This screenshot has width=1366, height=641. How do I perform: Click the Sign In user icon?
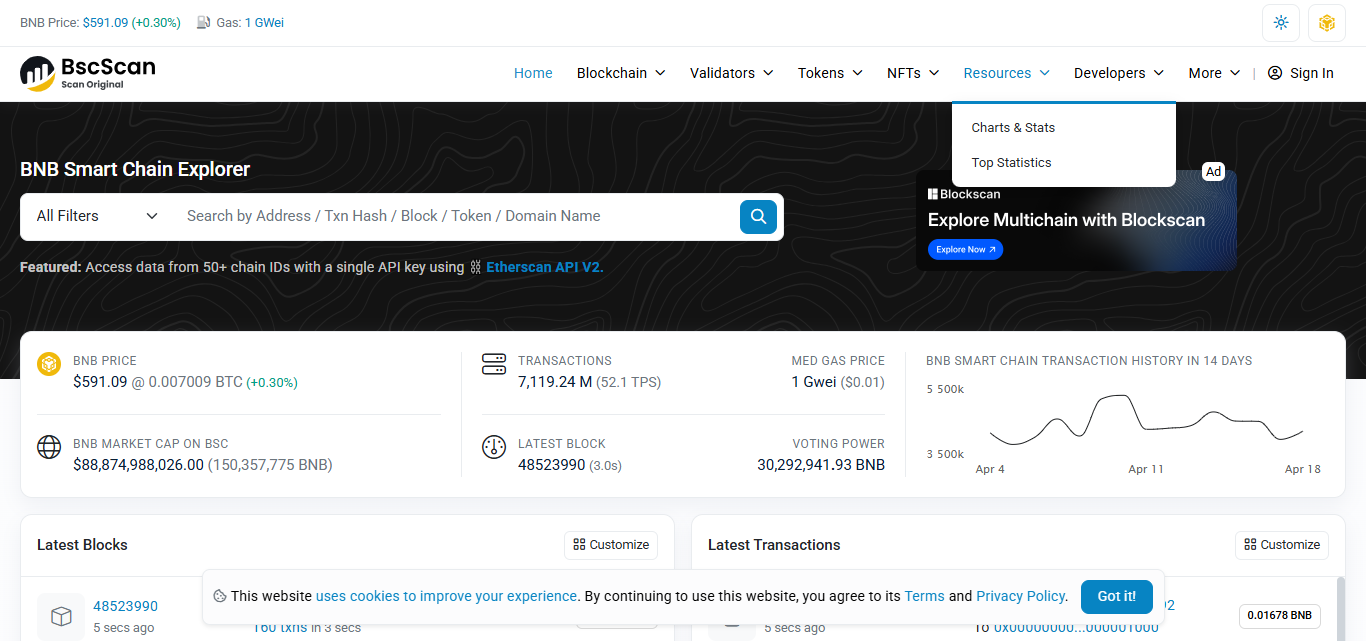1275,73
